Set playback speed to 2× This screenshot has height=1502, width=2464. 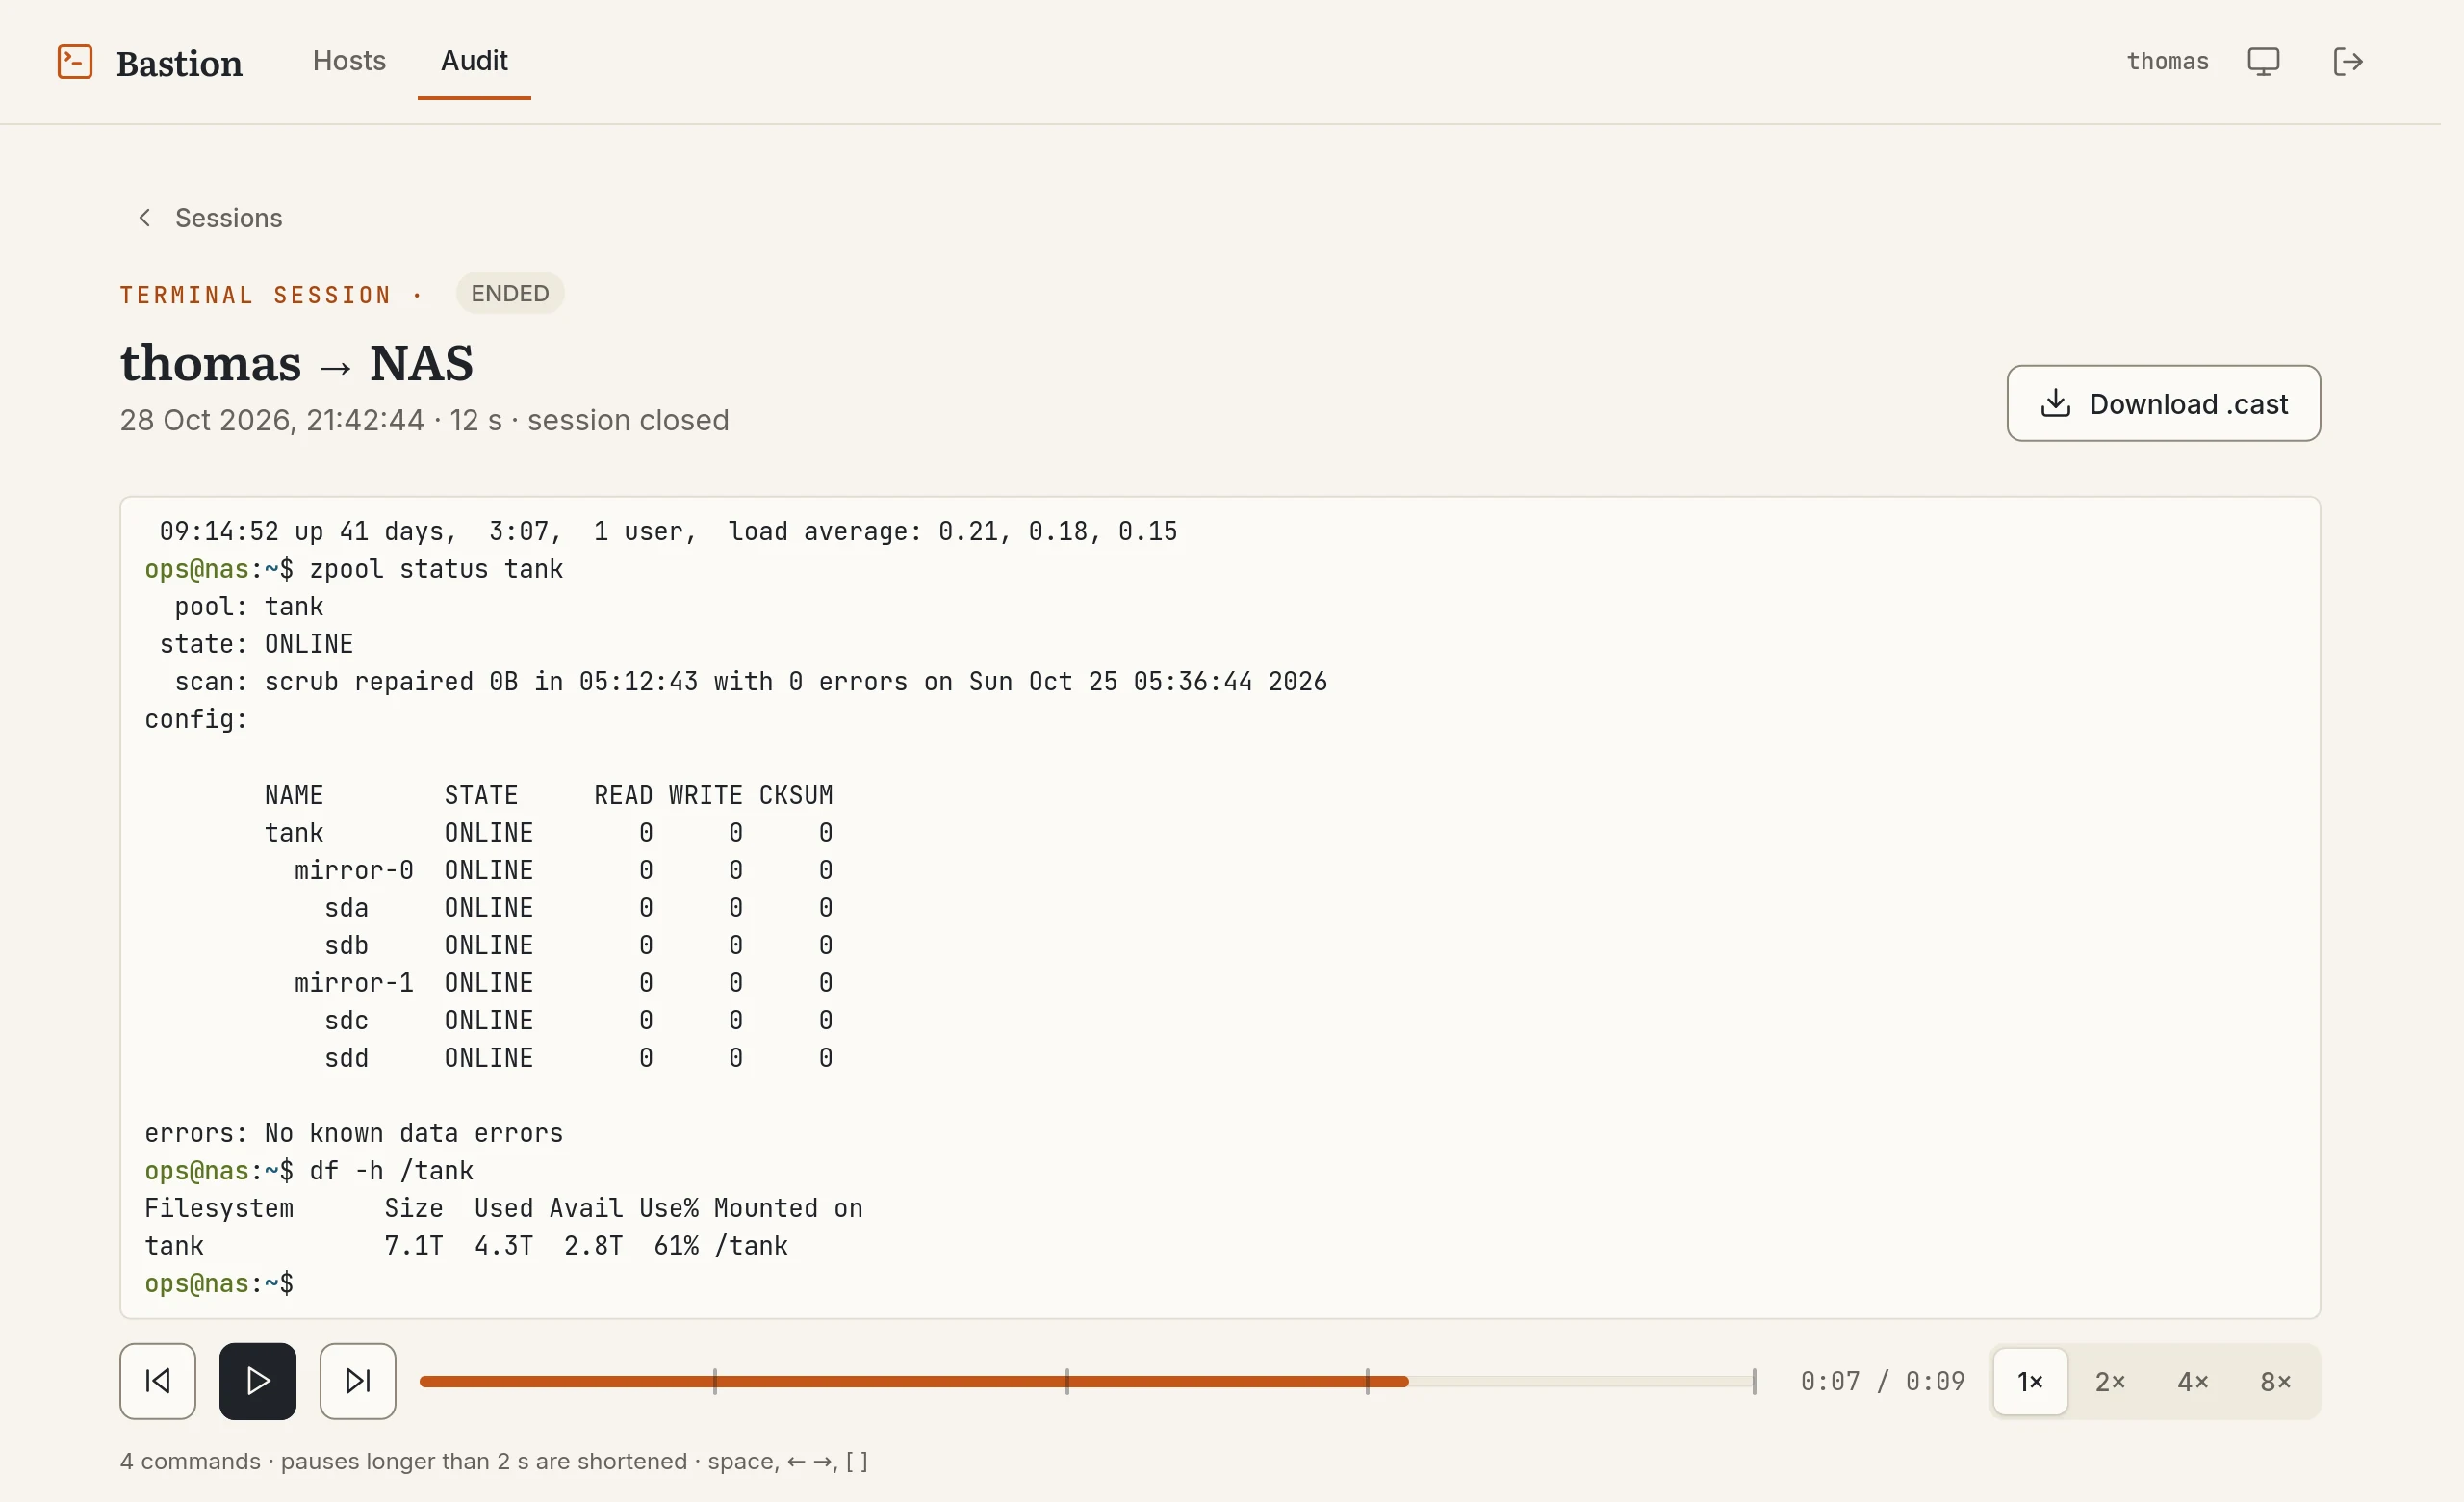(2110, 1381)
